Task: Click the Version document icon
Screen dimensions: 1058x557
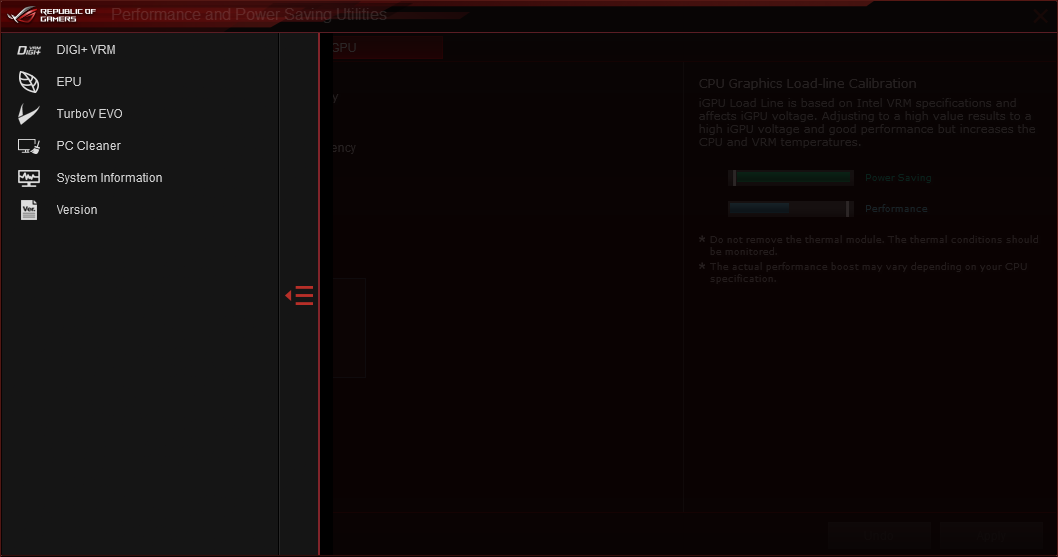Action: tap(29, 210)
